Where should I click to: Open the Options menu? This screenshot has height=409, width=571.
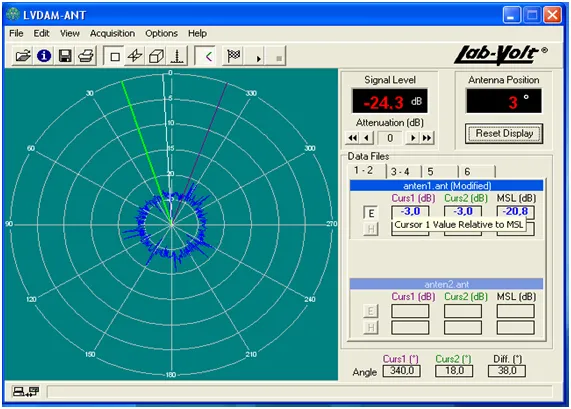pyautogui.click(x=161, y=34)
